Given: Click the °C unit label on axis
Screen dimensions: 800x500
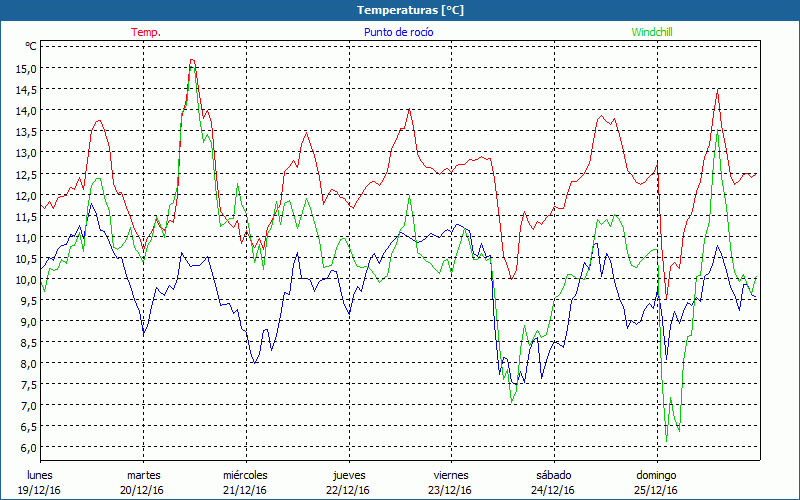Looking at the screenshot, I should [31, 46].
